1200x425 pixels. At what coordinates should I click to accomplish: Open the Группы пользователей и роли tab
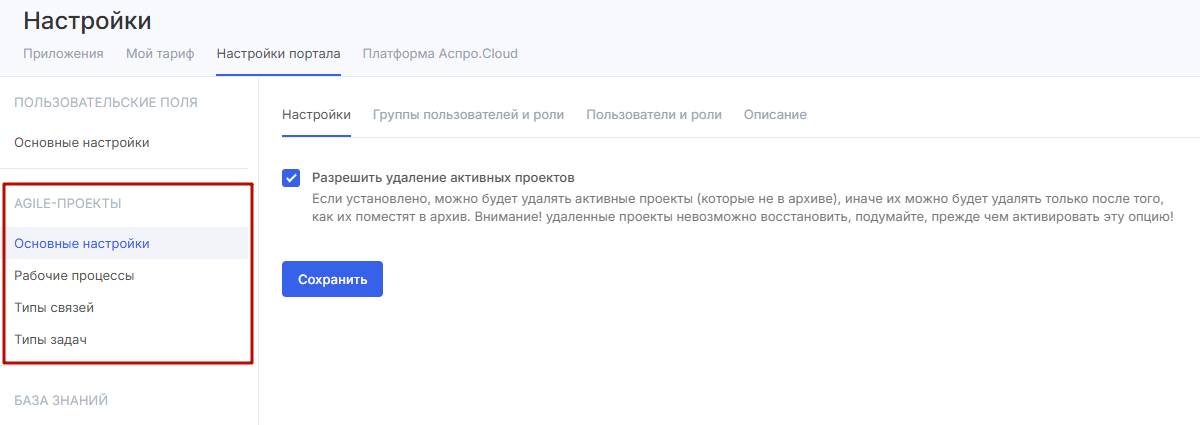click(x=468, y=115)
